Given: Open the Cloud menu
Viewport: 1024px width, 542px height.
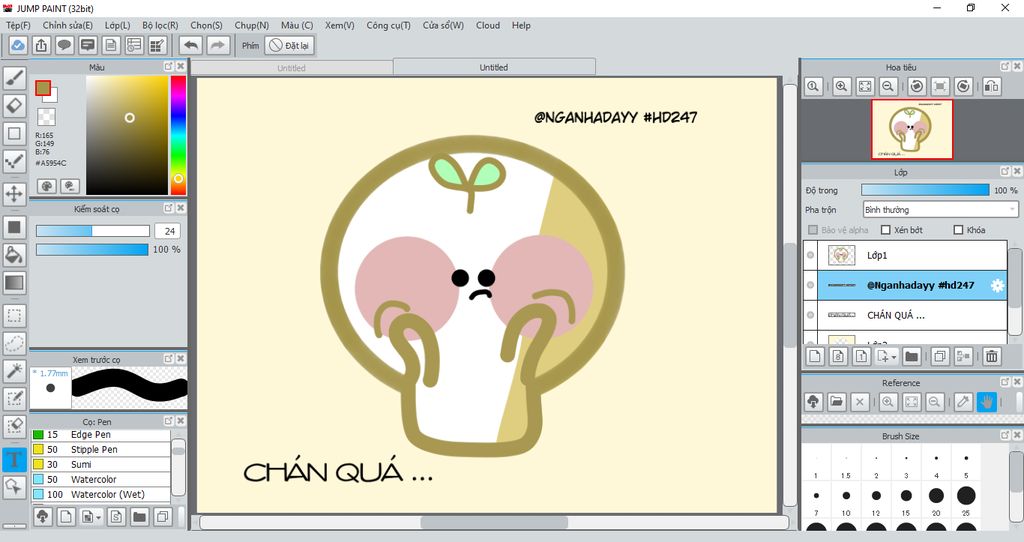Looking at the screenshot, I should [x=488, y=25].
